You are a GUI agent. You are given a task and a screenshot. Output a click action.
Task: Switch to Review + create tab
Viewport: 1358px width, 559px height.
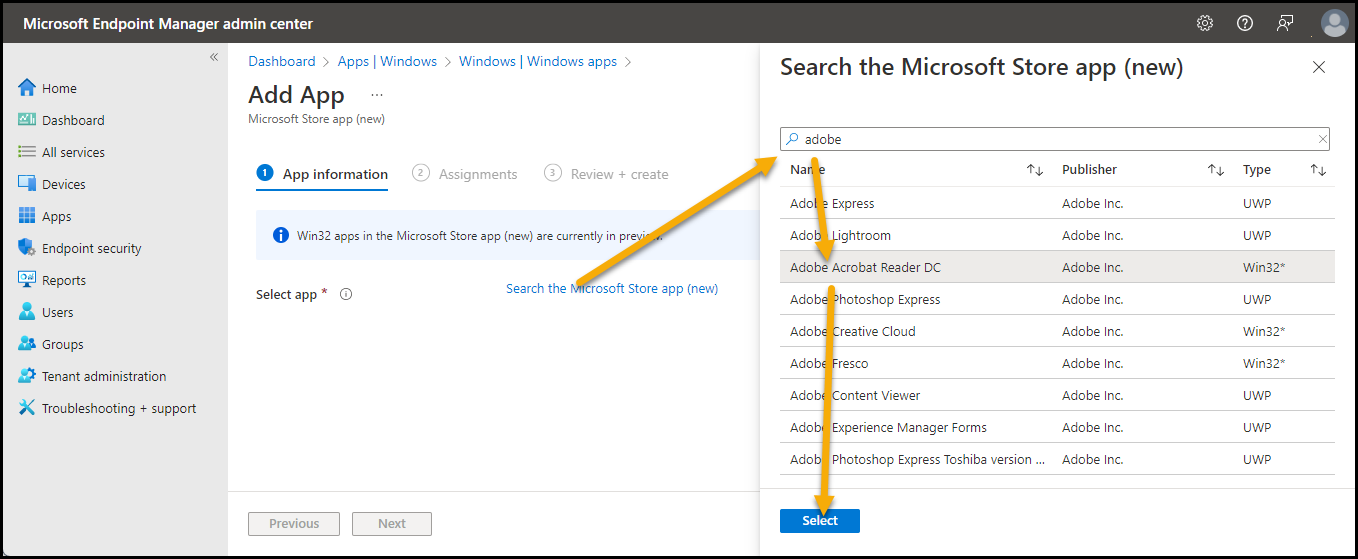click(x=606, y=174)
